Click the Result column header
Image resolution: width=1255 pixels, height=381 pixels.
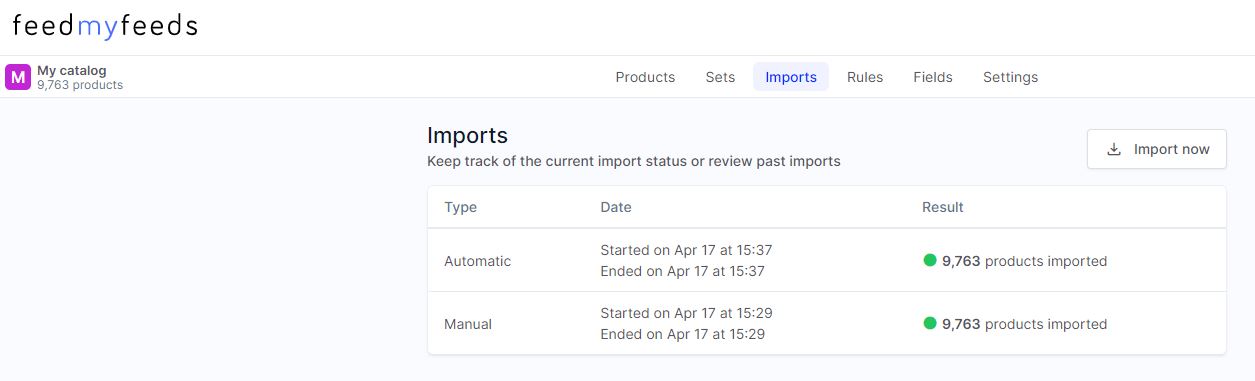pyautogui.click(x=943, y=207)
